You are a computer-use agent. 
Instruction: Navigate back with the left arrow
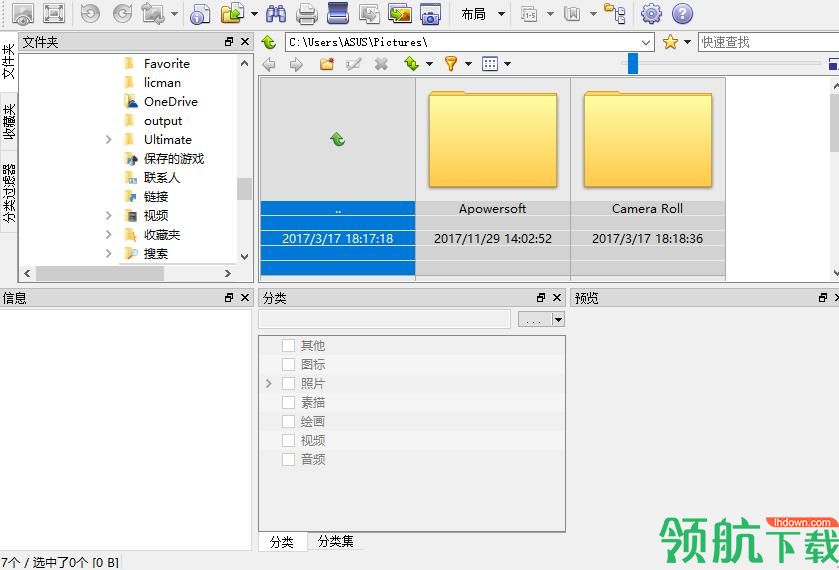tap(269, 64)
